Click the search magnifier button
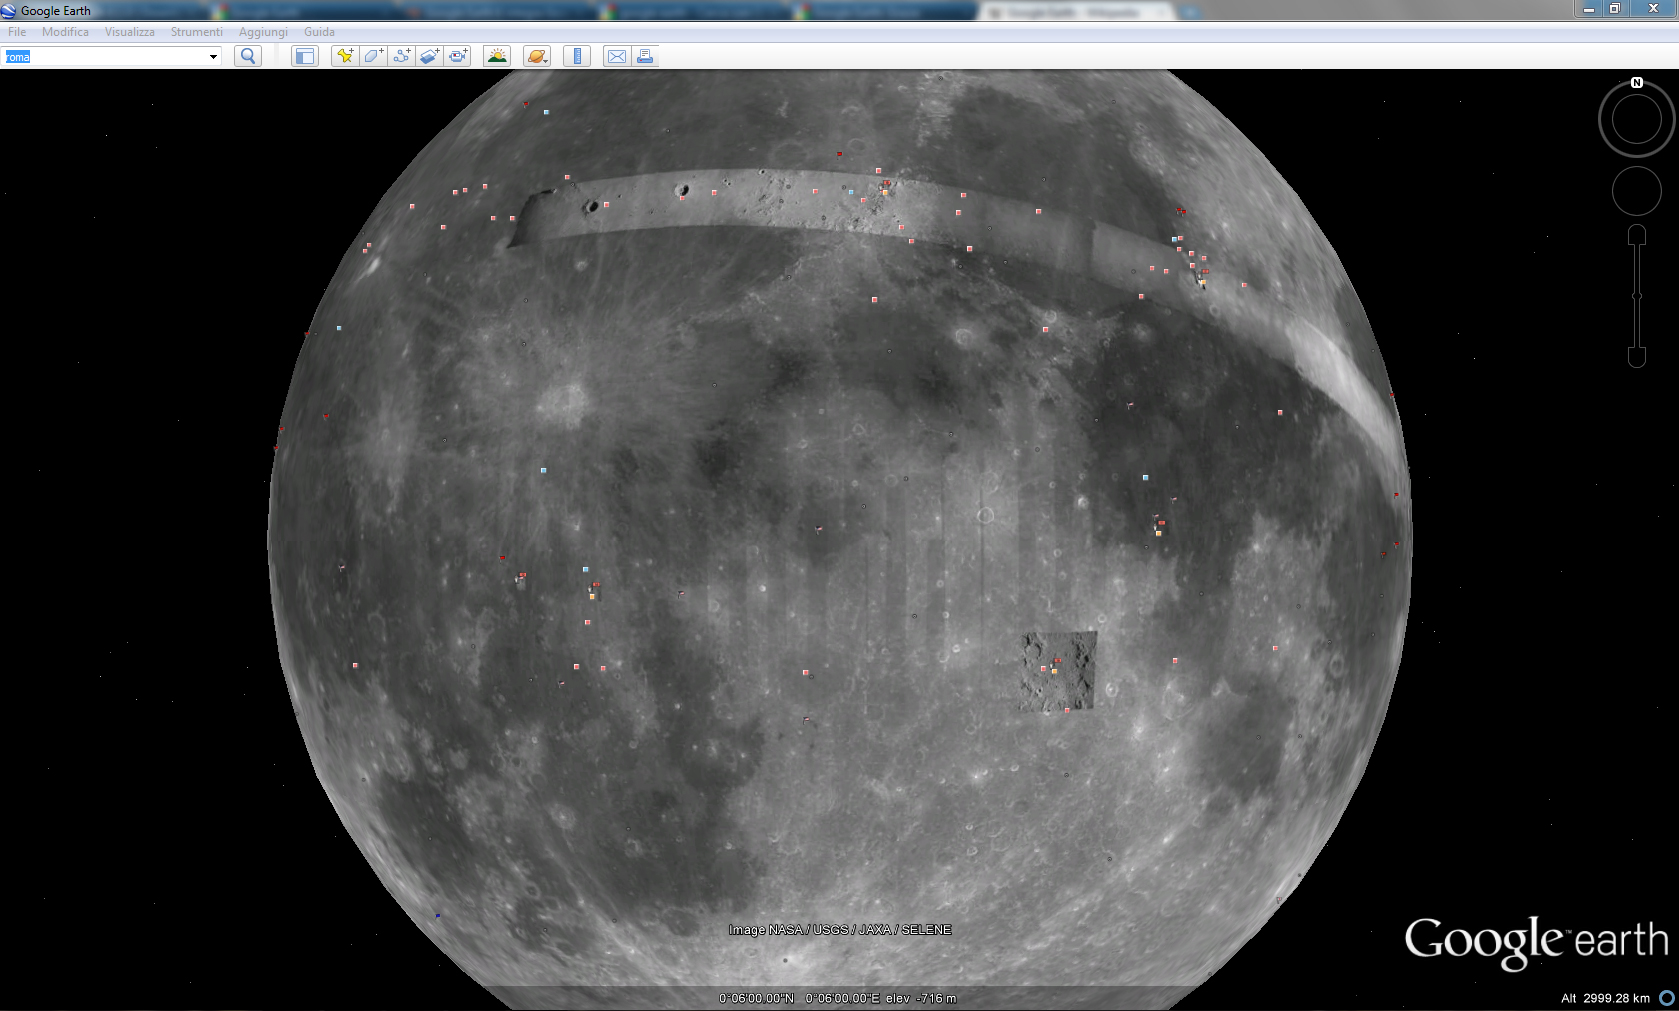 pyautogui.click(x=248, y=56)
